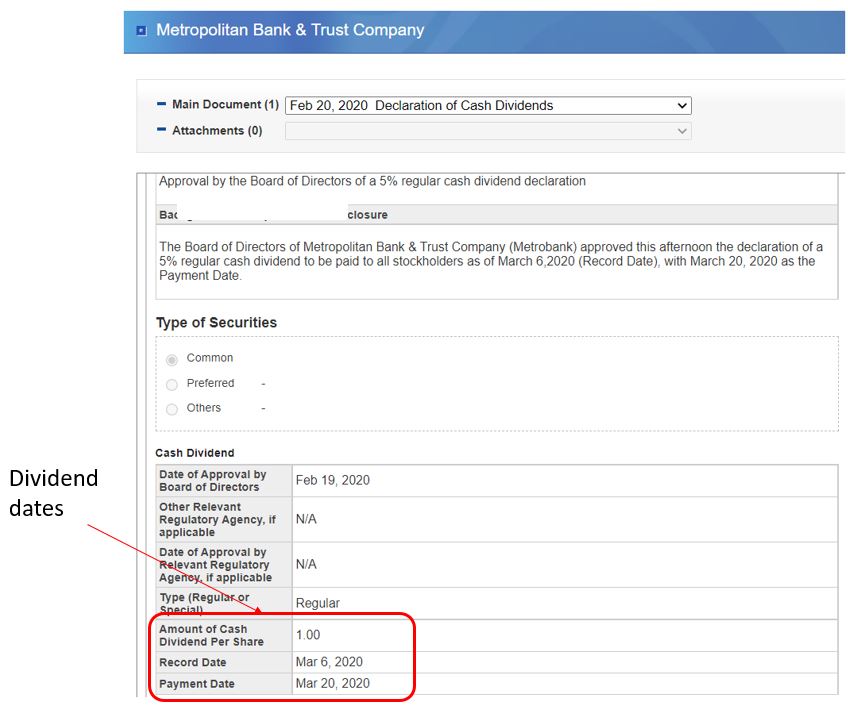848x718 pixels.
Task: Click the square icon beside Metropolitan Bank title
Action: click(142, 31)
